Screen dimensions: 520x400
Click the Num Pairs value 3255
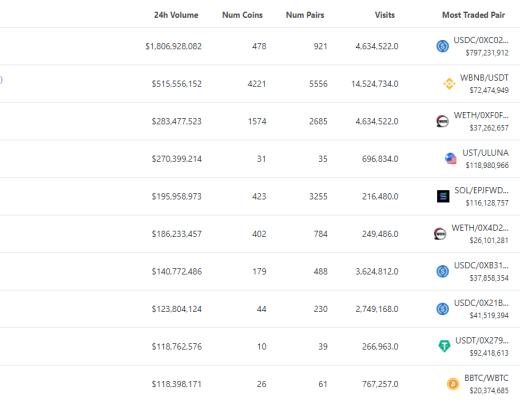tap(318, 196)
